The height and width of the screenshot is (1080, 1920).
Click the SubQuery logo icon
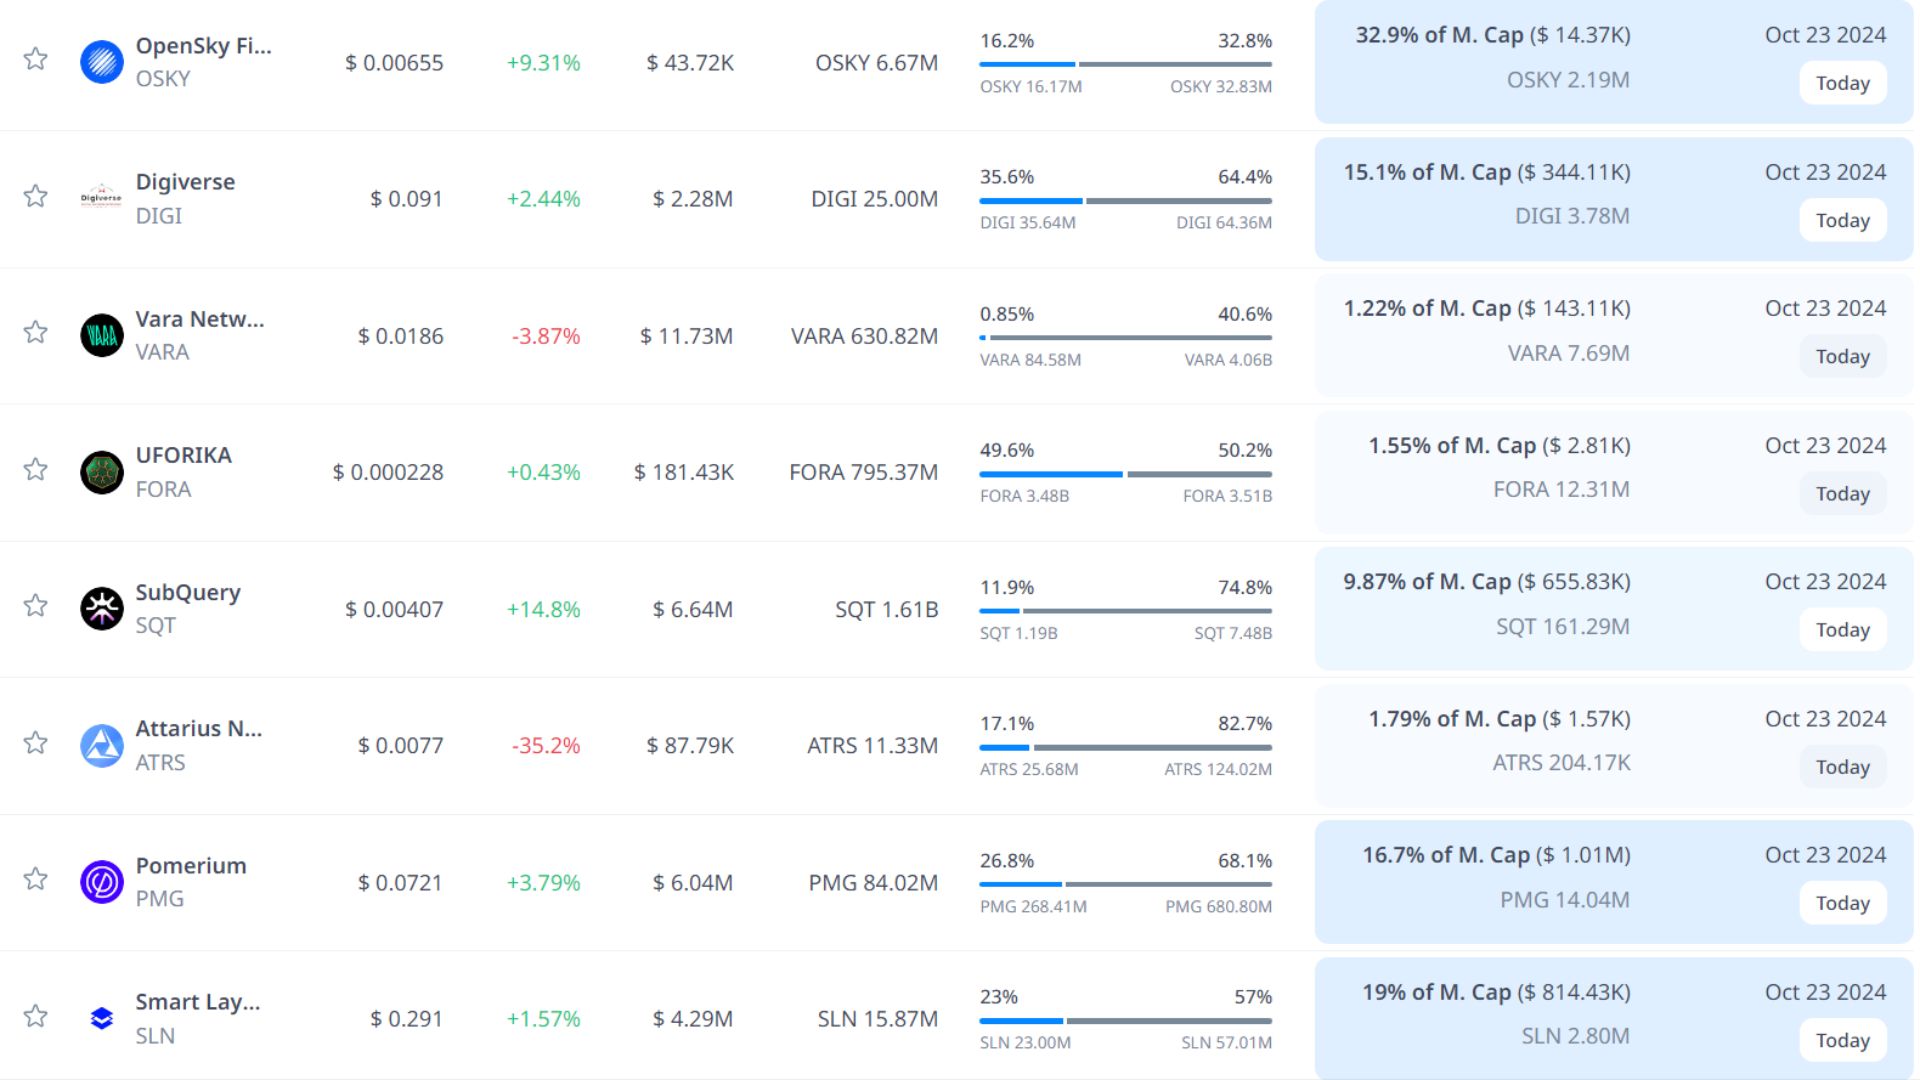click(101, 609)
